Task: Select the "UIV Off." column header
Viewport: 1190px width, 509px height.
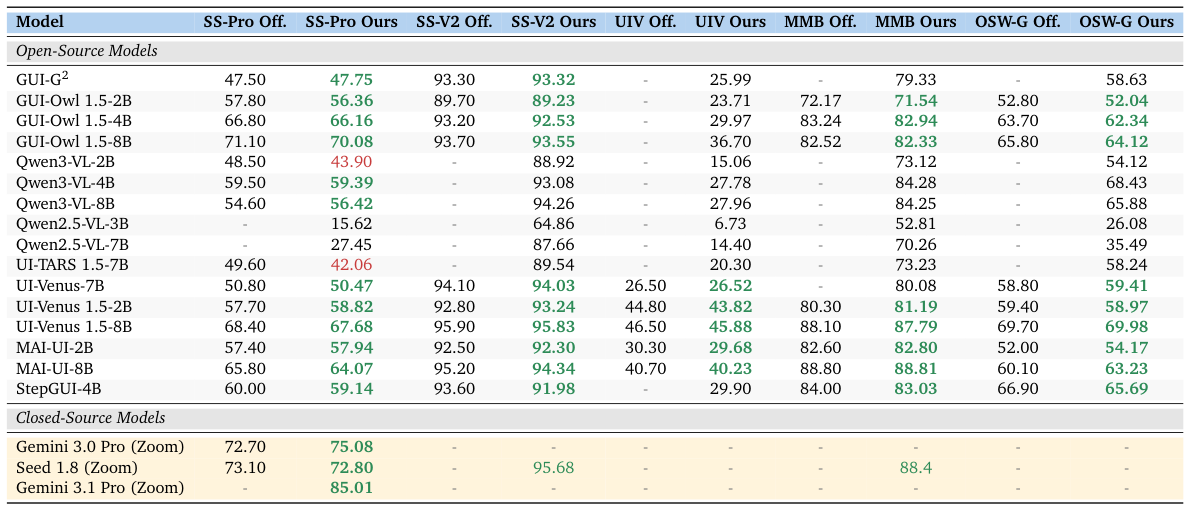Action: pos(645,22)
